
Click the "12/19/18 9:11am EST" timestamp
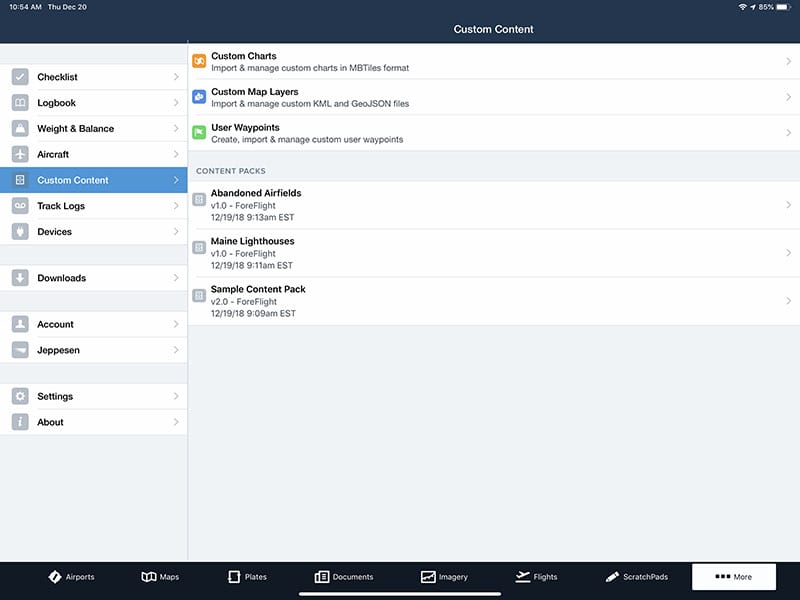click(x=252, y=265)
